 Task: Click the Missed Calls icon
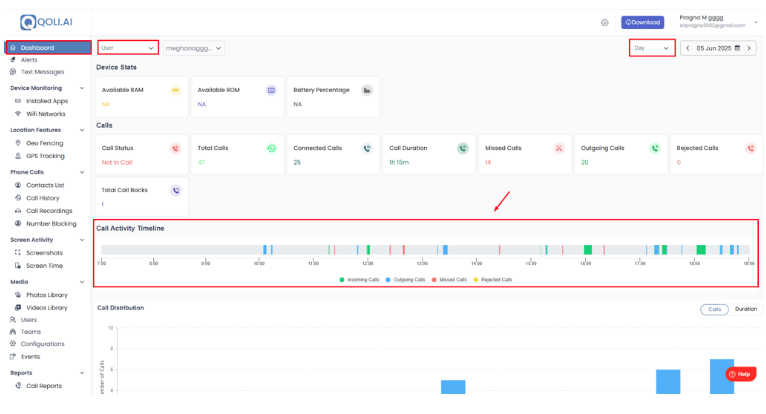pyautogui.click(x=559, y=148)
